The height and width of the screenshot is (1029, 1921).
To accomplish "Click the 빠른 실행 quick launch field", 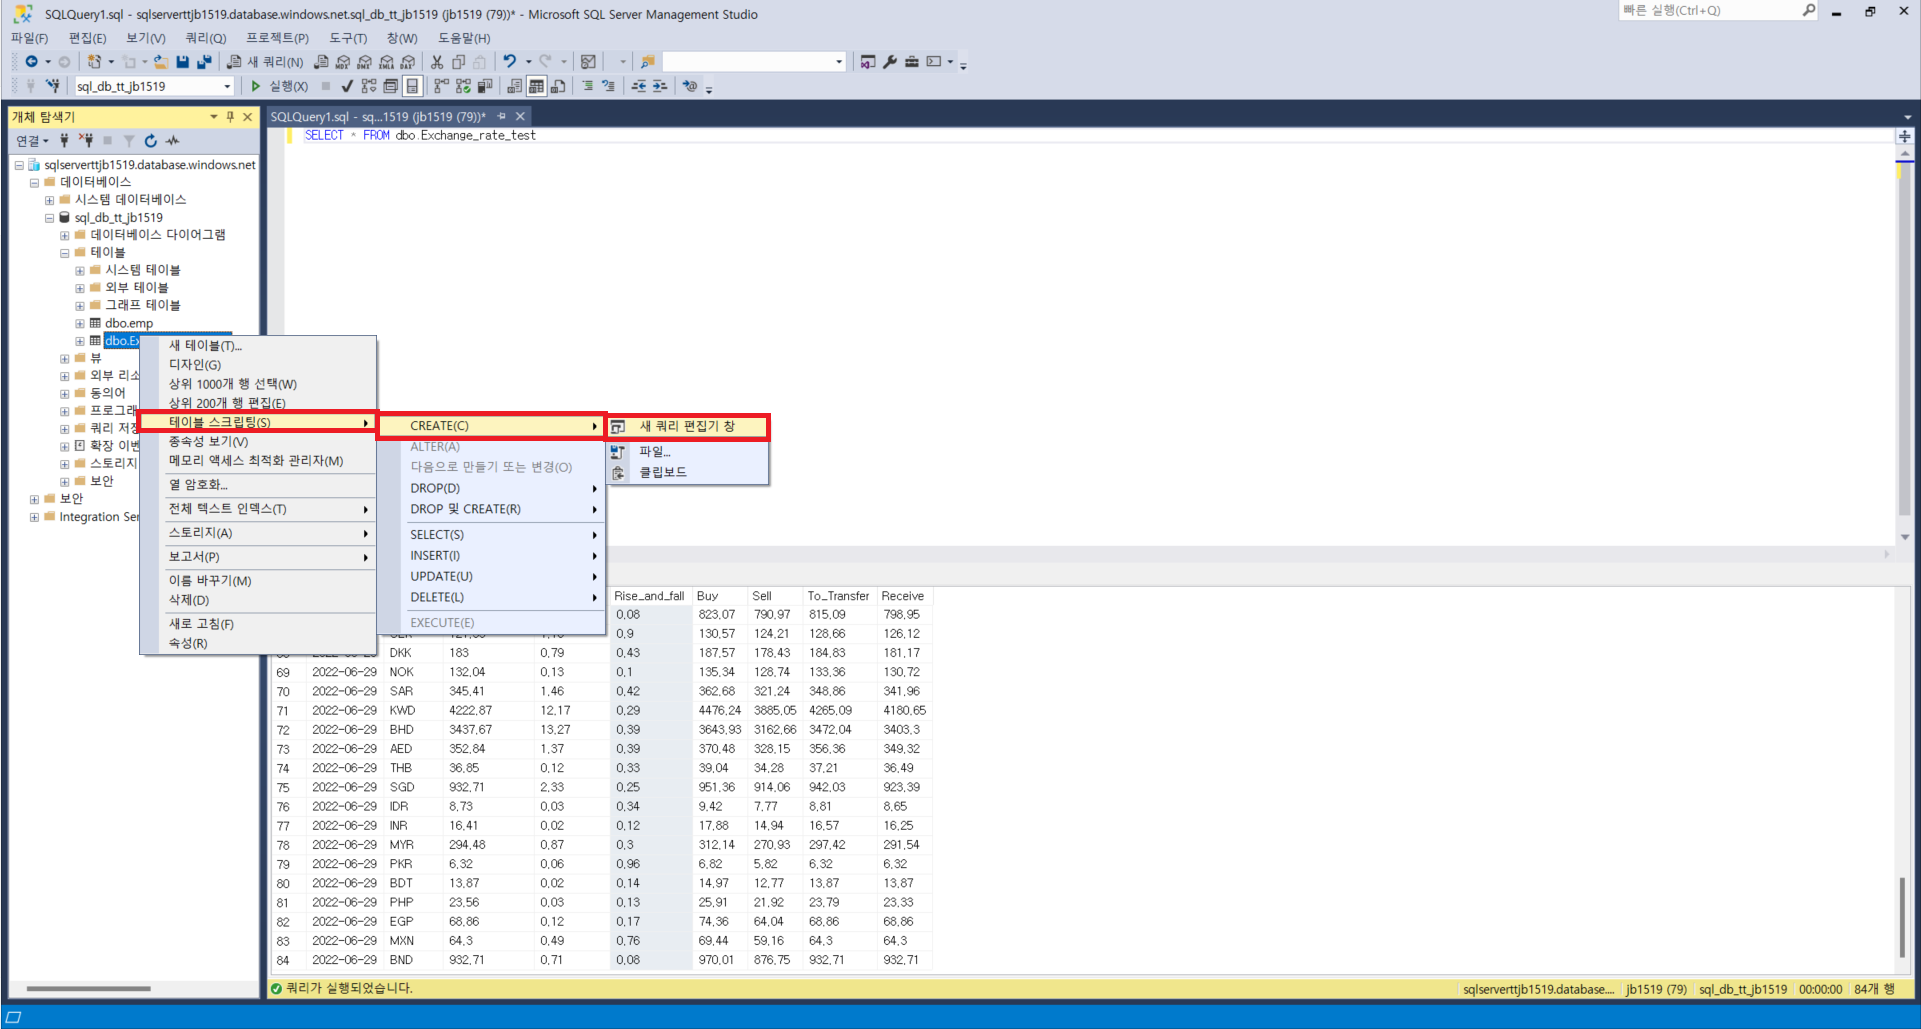I will pos(1710,11).
